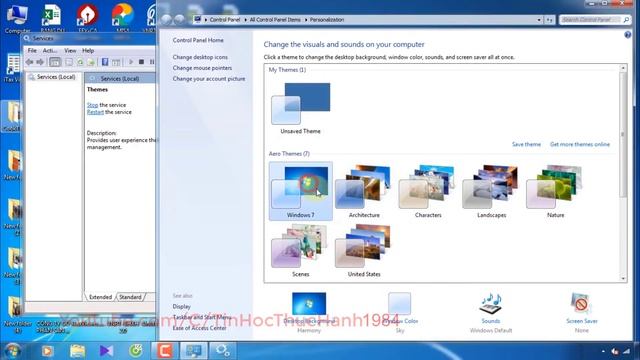640x360 pixels.
Task: Select the Scenes theme
Action: pyautogui.click(x=300, y=251)
